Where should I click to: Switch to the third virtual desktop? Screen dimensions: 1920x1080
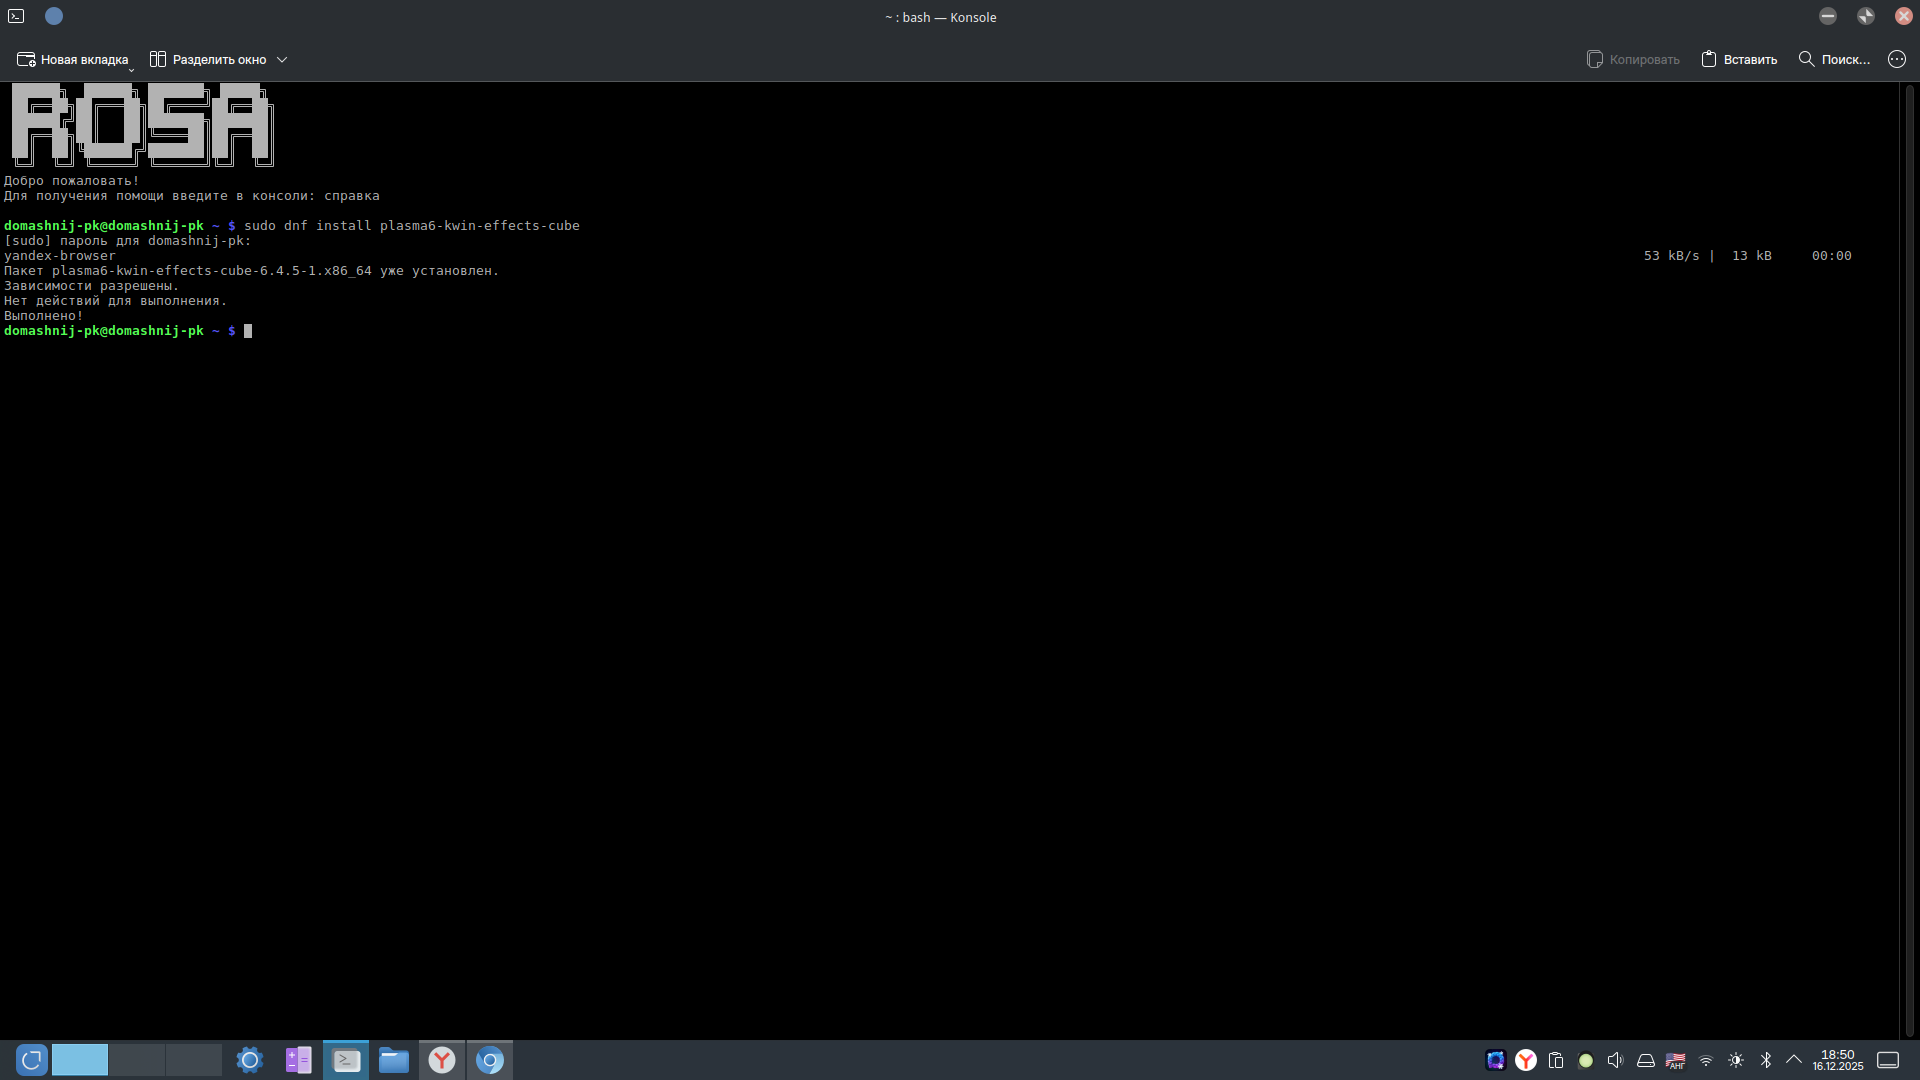(x=194, y=1060)
